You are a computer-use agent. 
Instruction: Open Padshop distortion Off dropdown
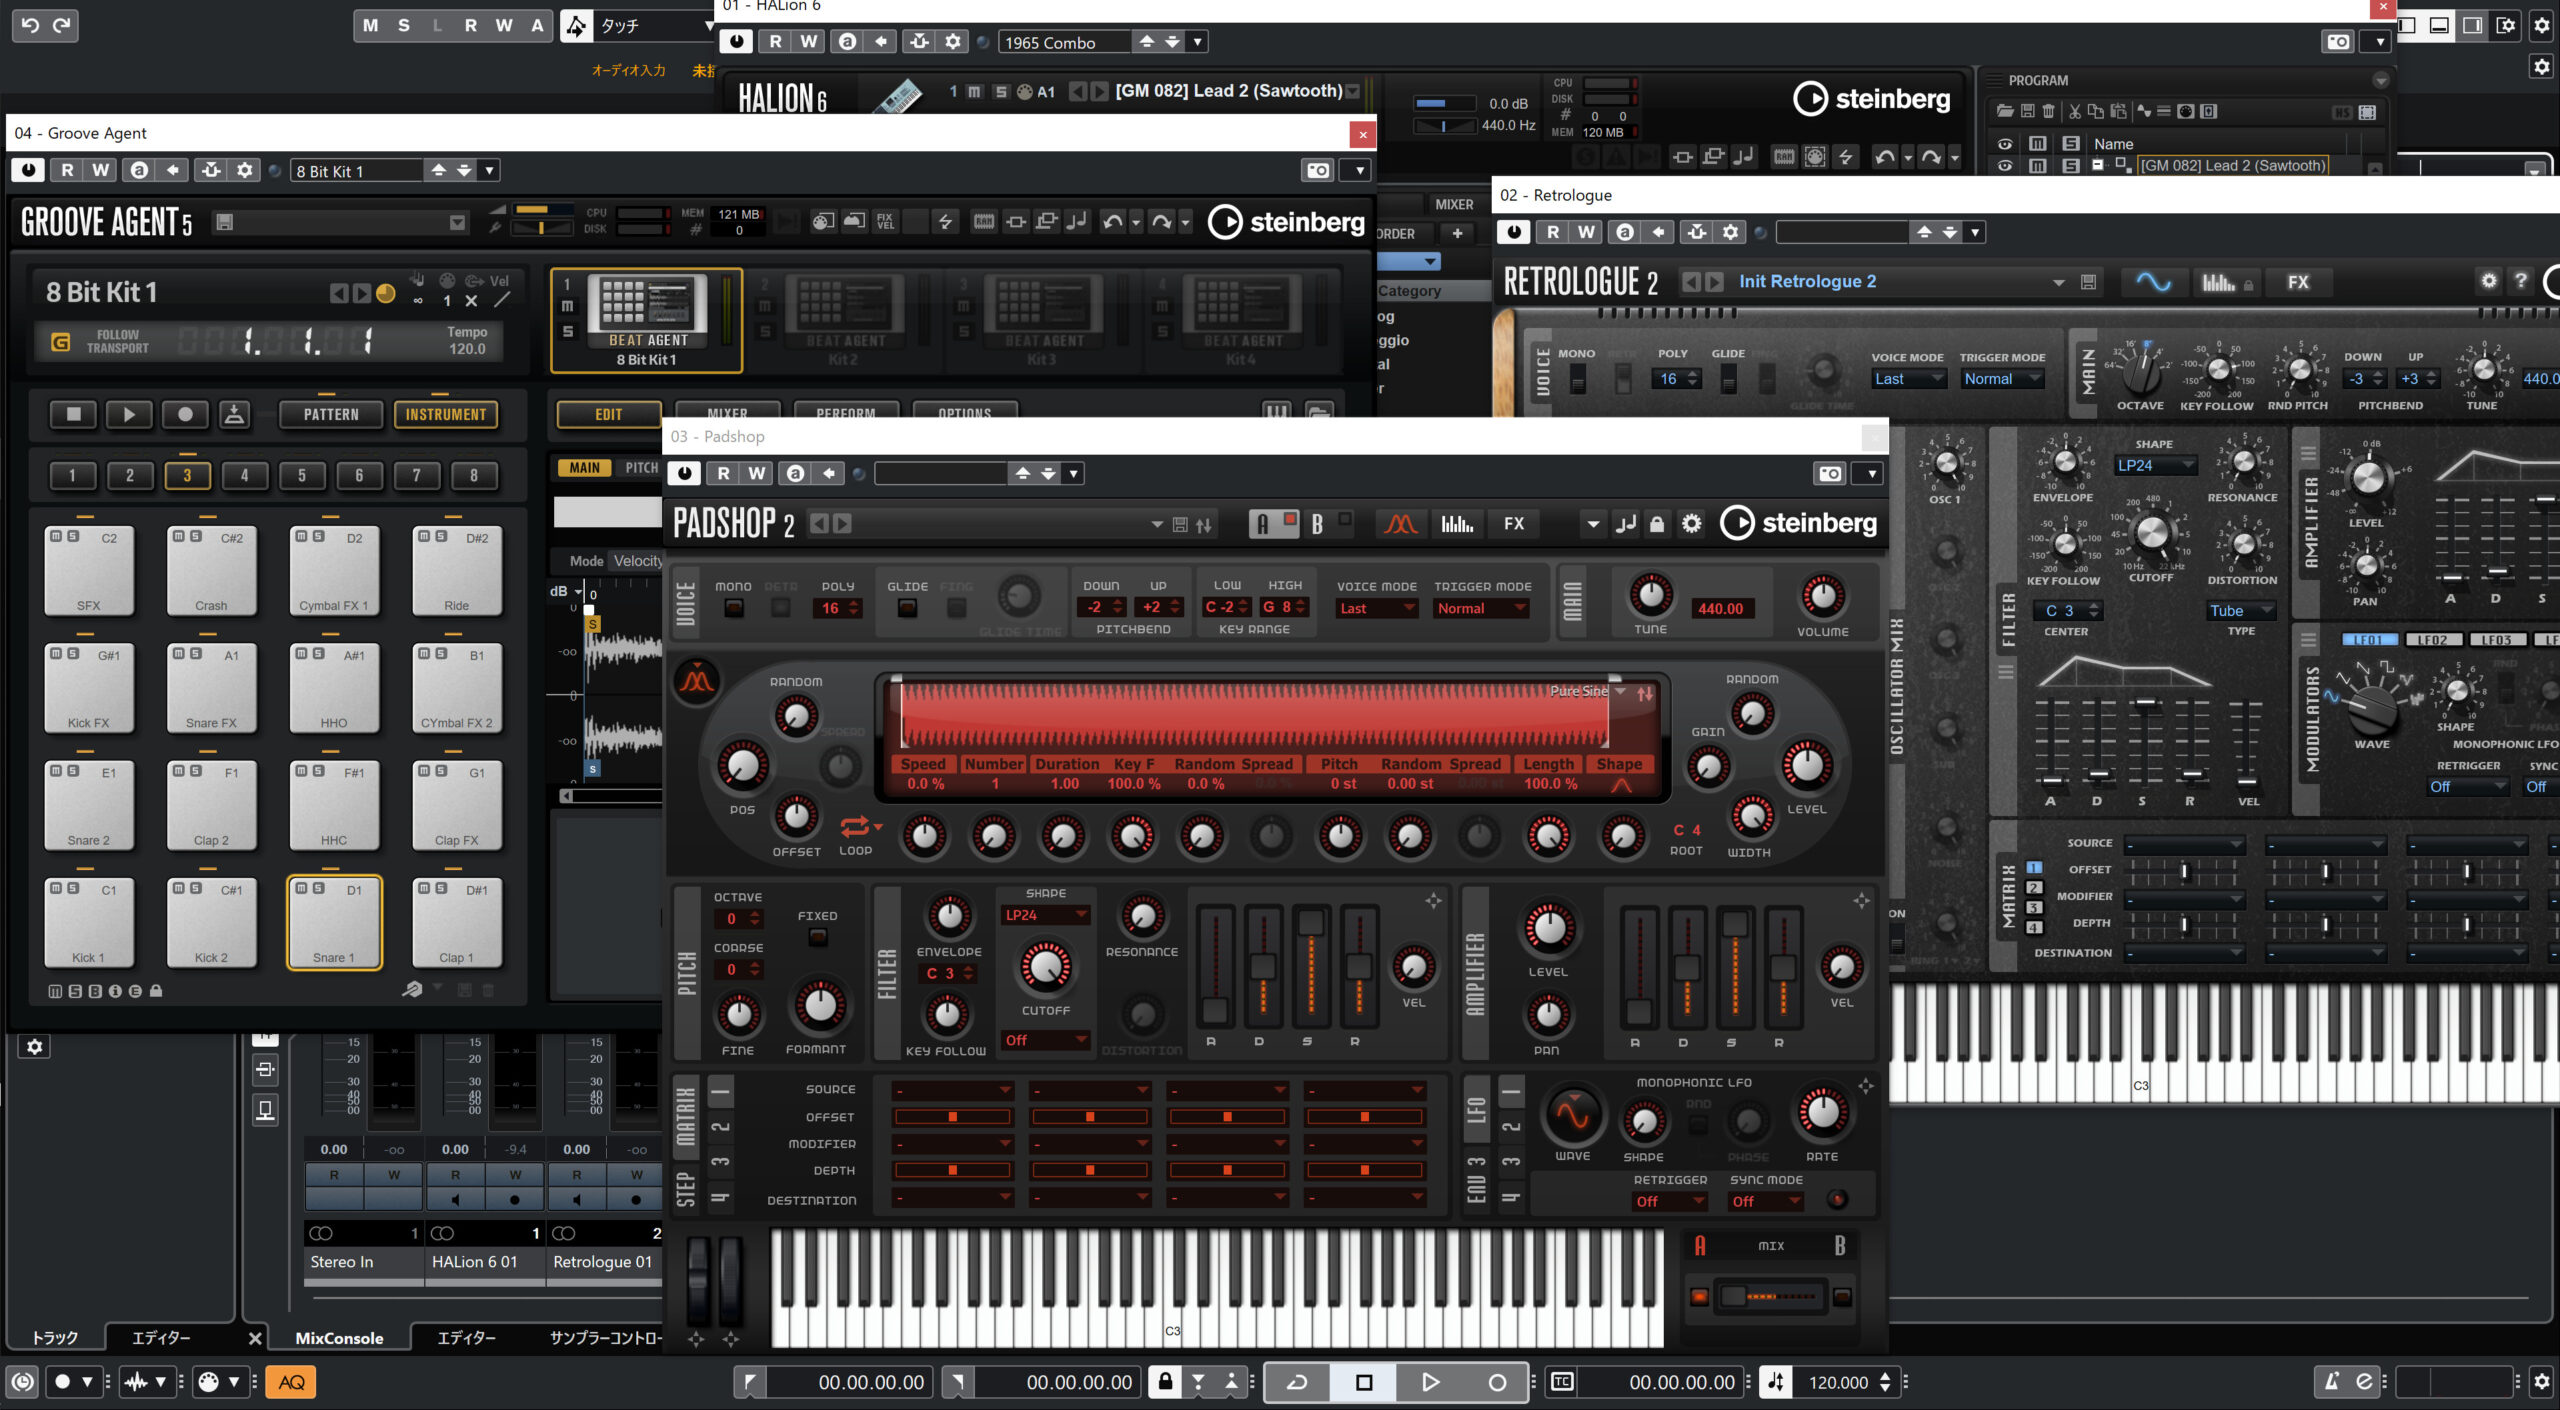(1046, 1040)
